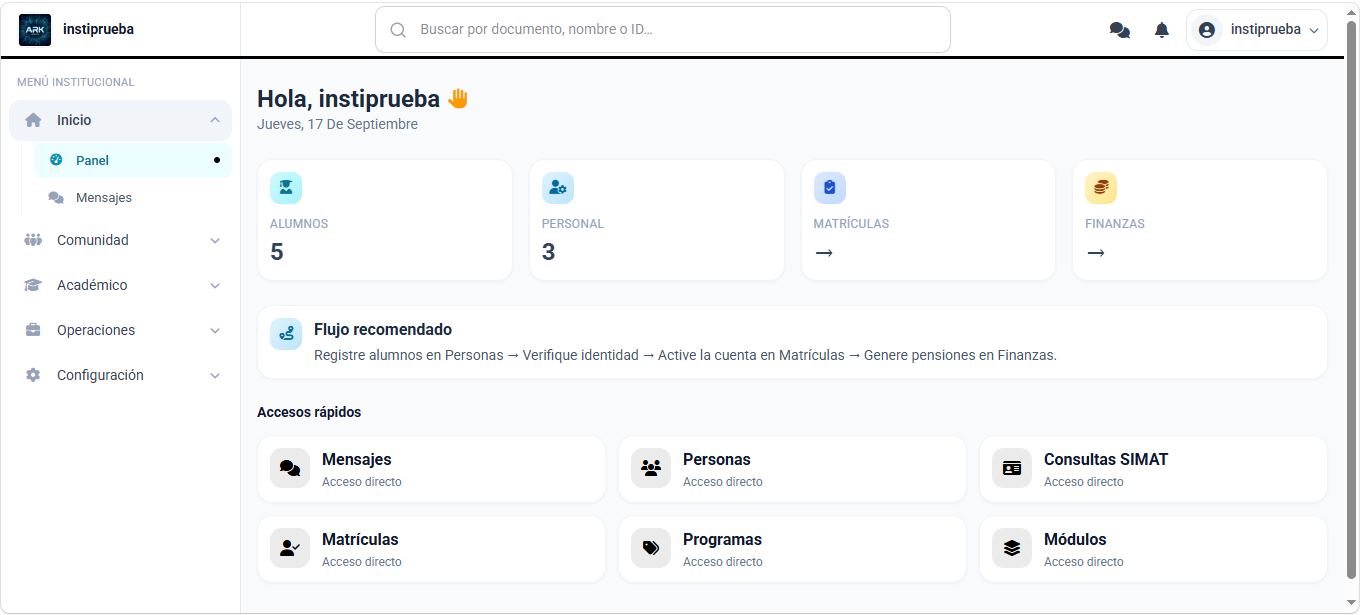This screenshot has width=1361, height=615.
Task: Open the Personal count 3
Action: [548, 252]
